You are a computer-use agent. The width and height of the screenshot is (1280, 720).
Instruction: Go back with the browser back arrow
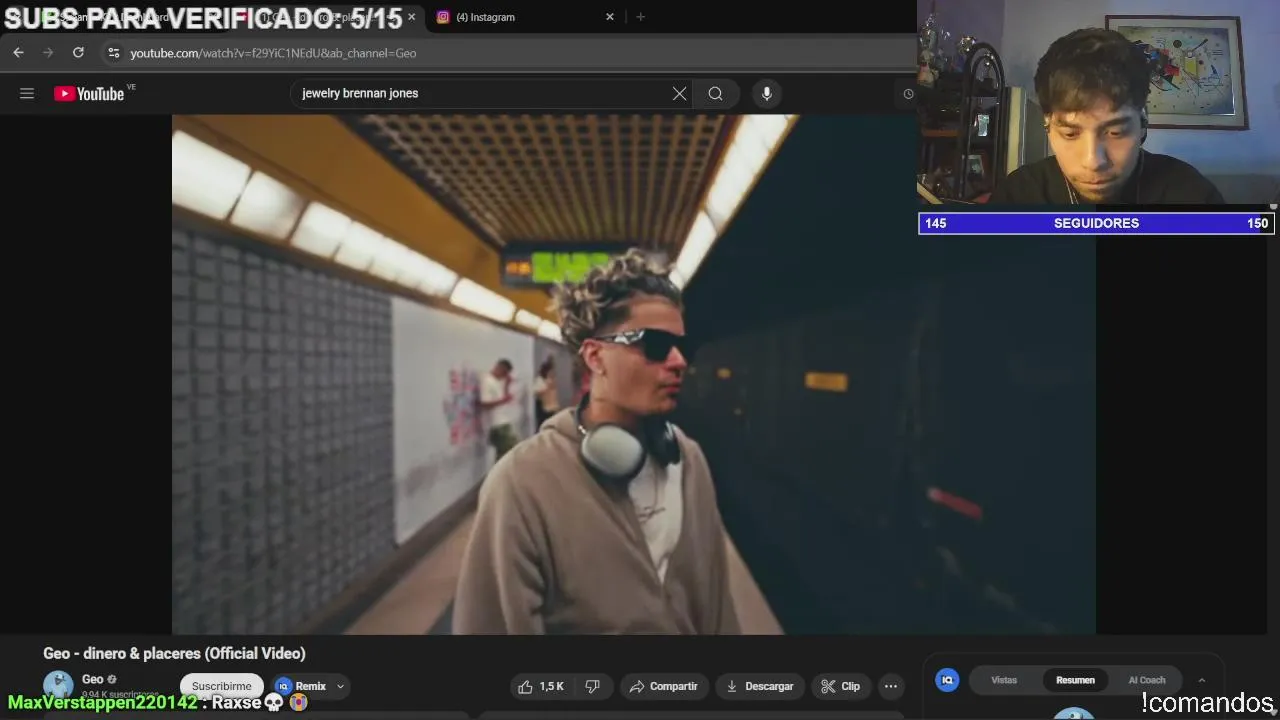(x=18, y=53)
